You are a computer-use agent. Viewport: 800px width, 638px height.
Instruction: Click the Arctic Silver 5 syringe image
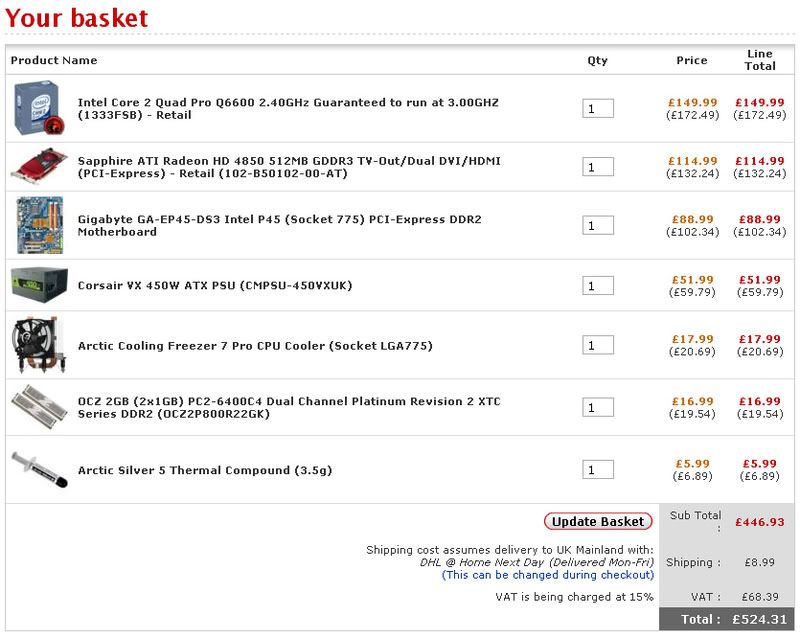tap(40, 469)
